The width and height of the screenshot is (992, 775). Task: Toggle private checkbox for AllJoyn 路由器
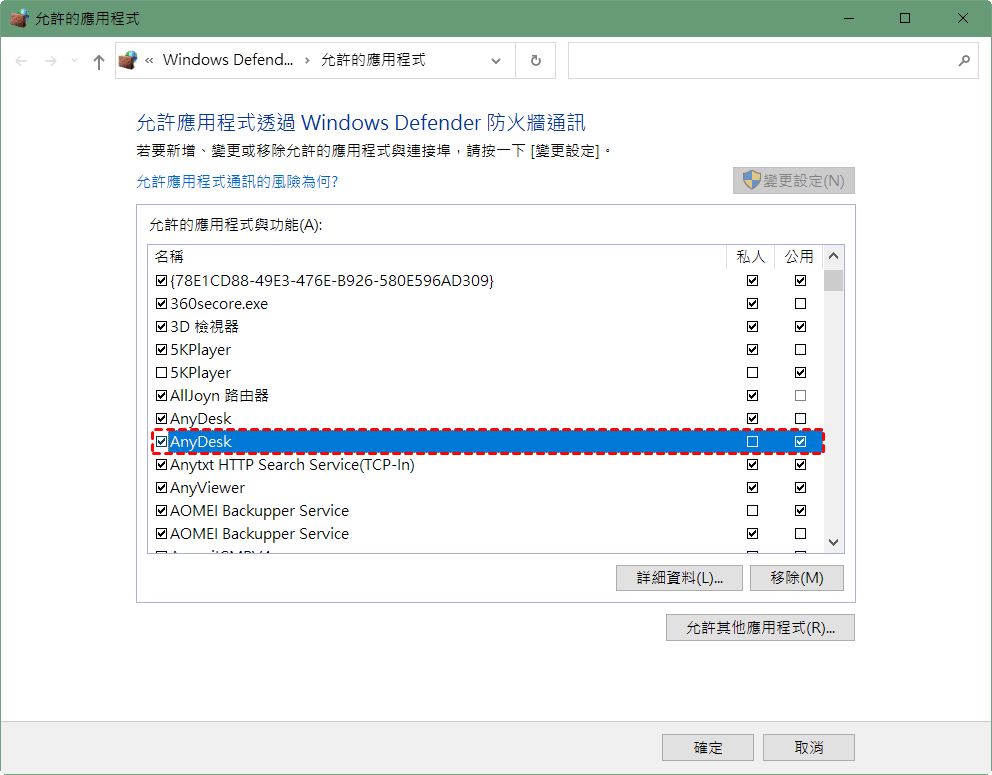tap(752, 395)
